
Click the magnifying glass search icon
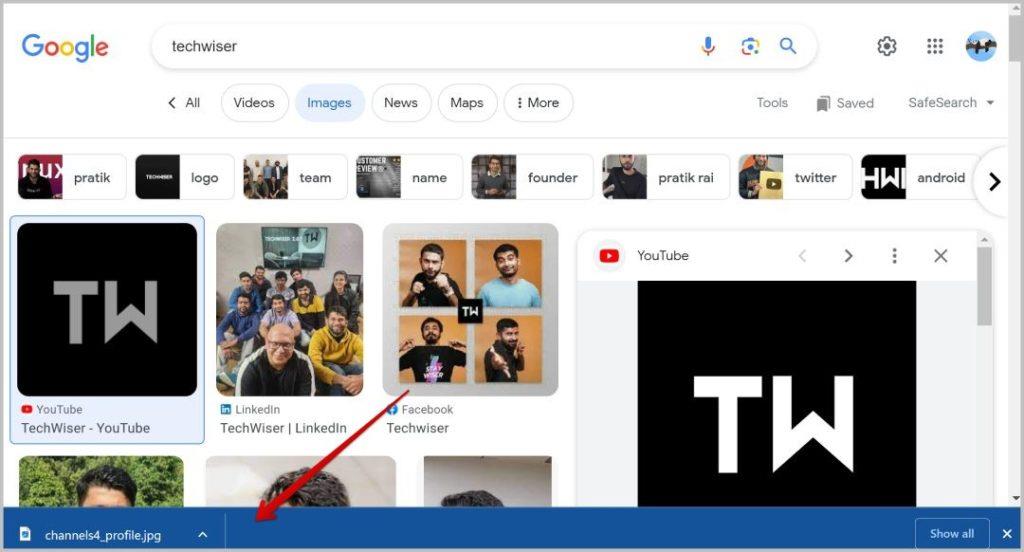788,46
